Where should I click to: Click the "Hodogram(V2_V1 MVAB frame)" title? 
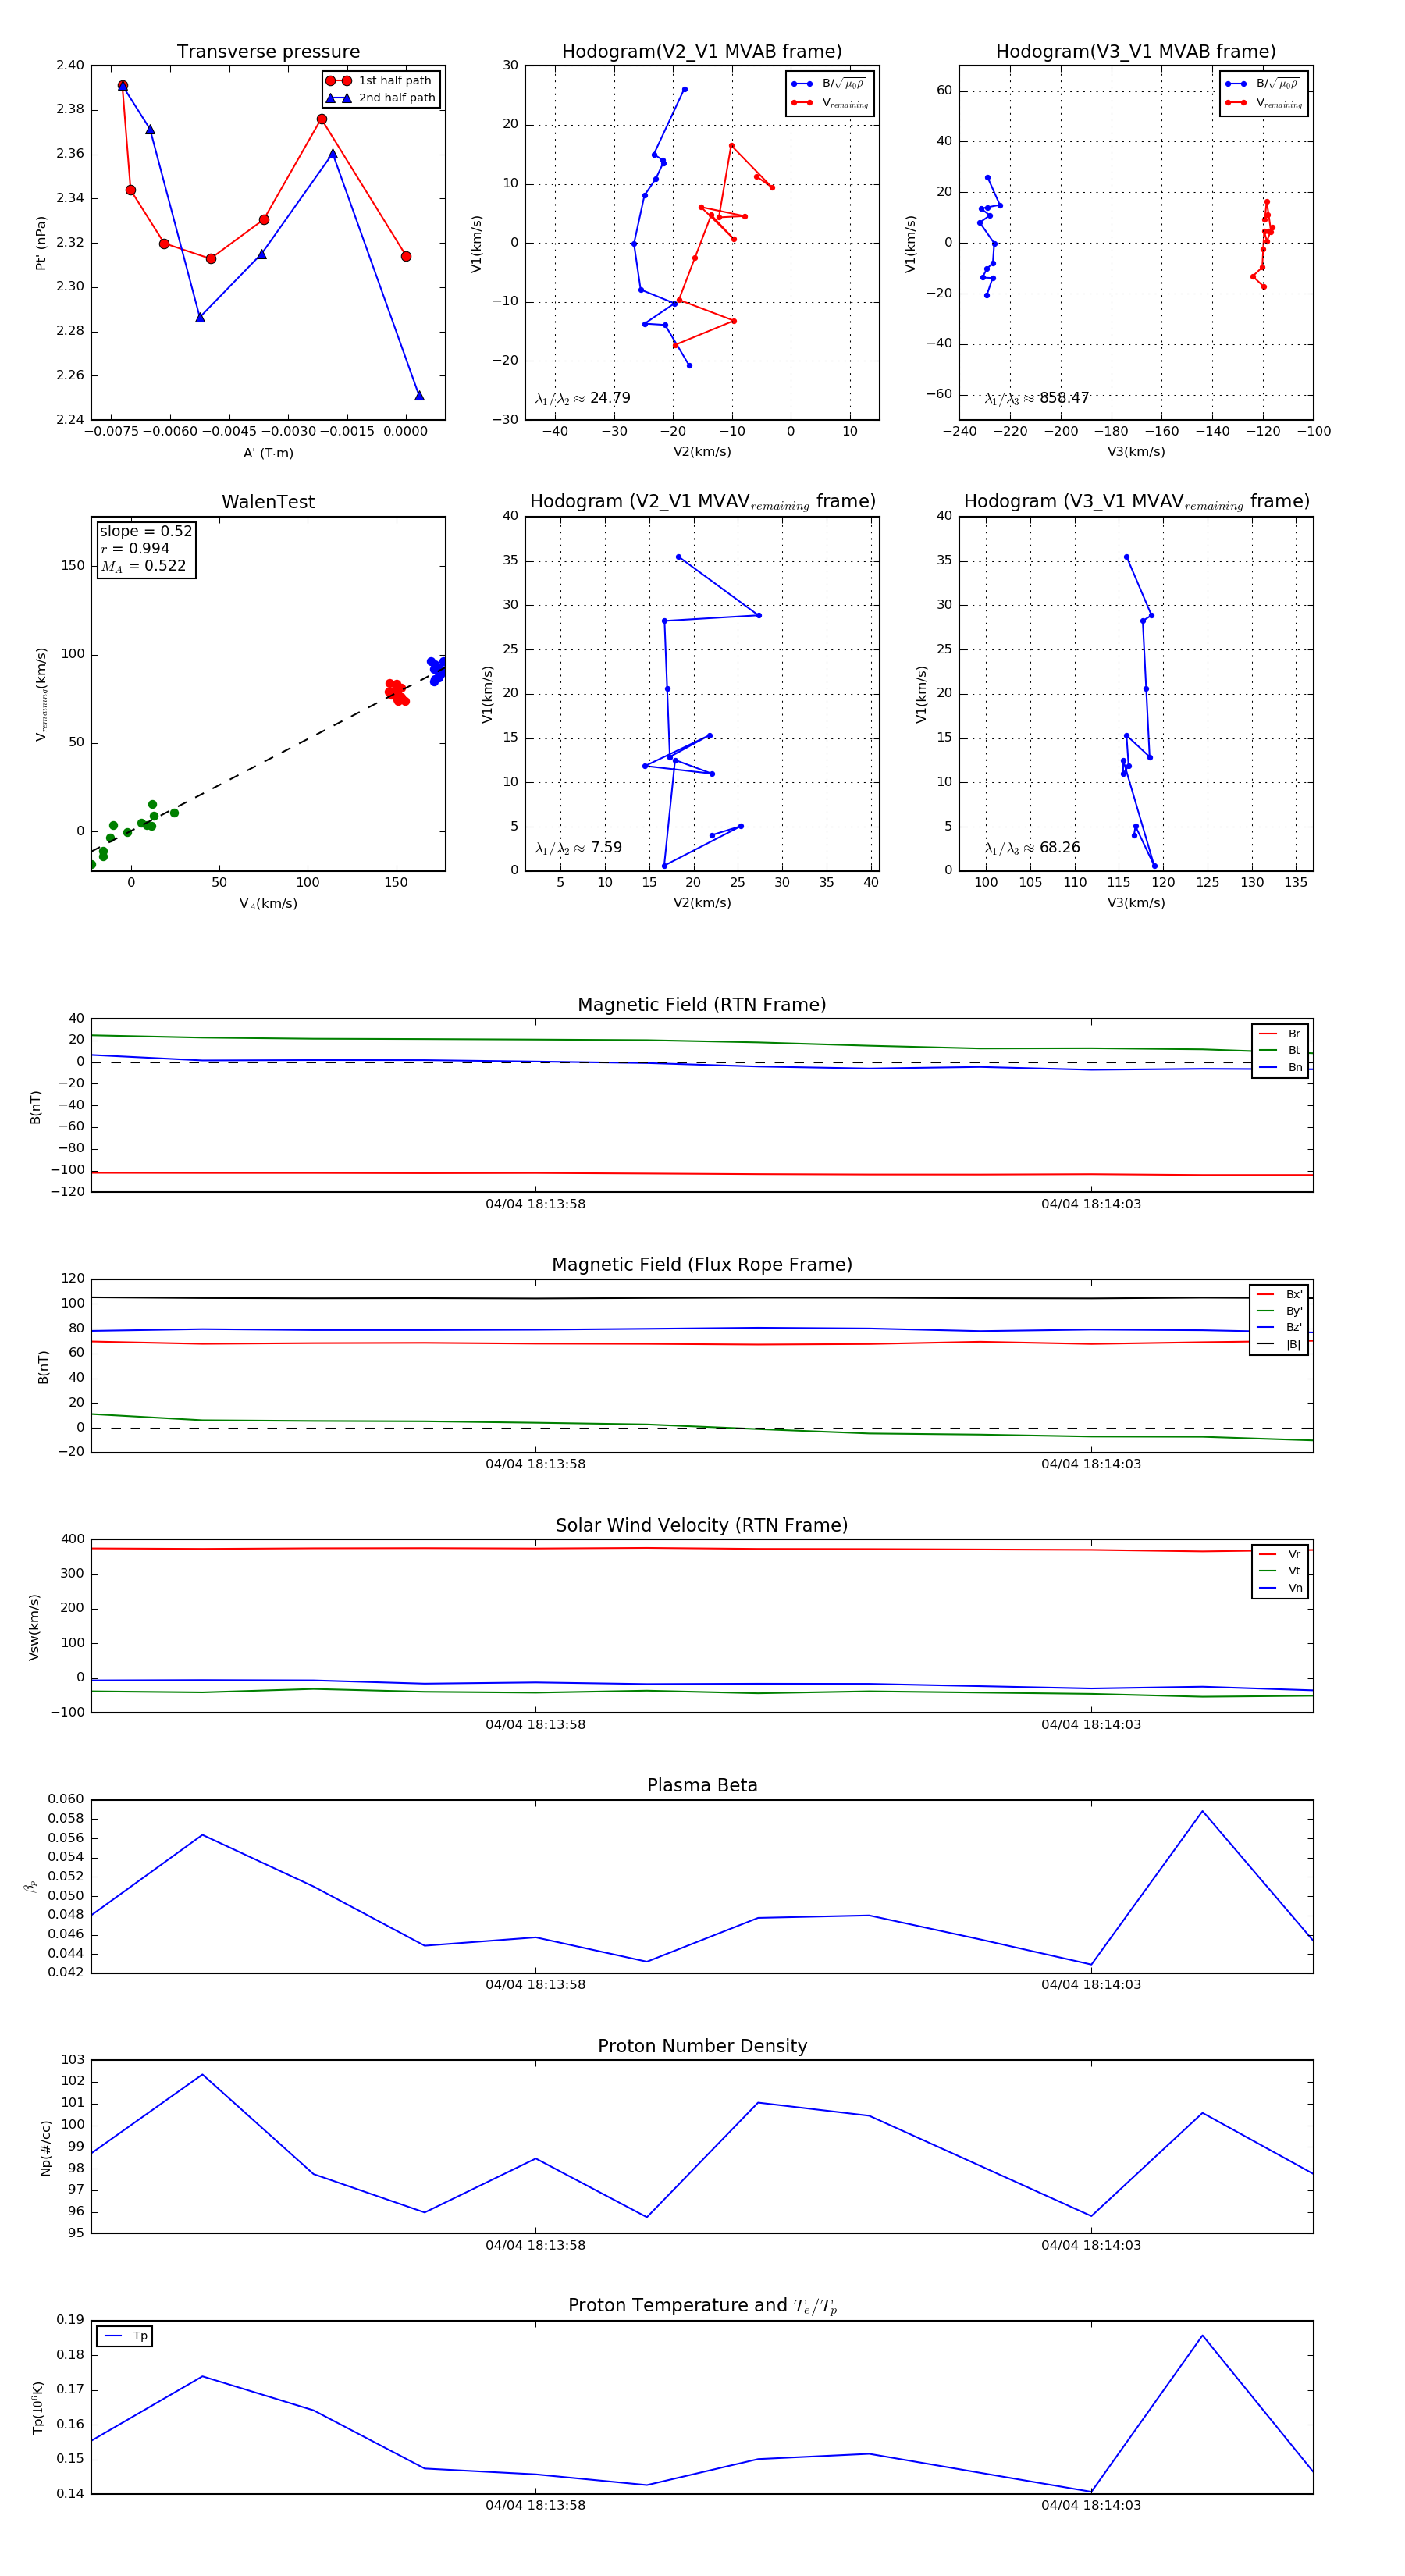(702, 52)
